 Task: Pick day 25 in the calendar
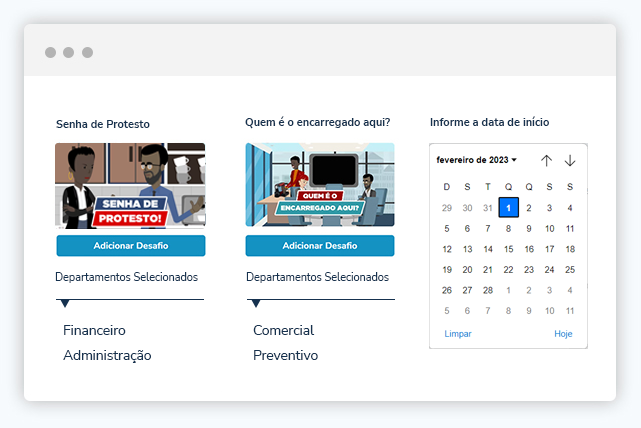coord(570,270)
